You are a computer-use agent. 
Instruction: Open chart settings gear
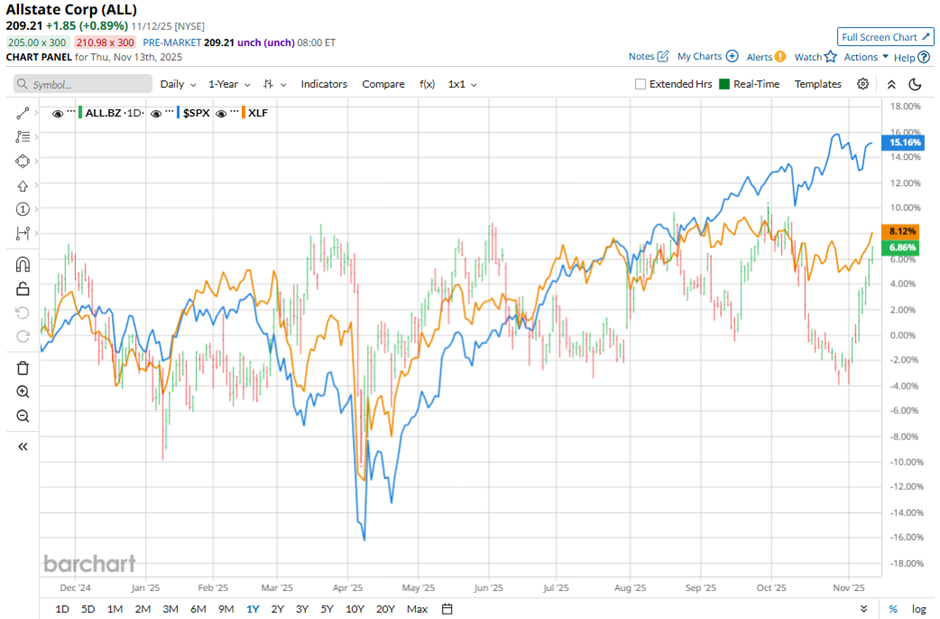click(863, 84)
